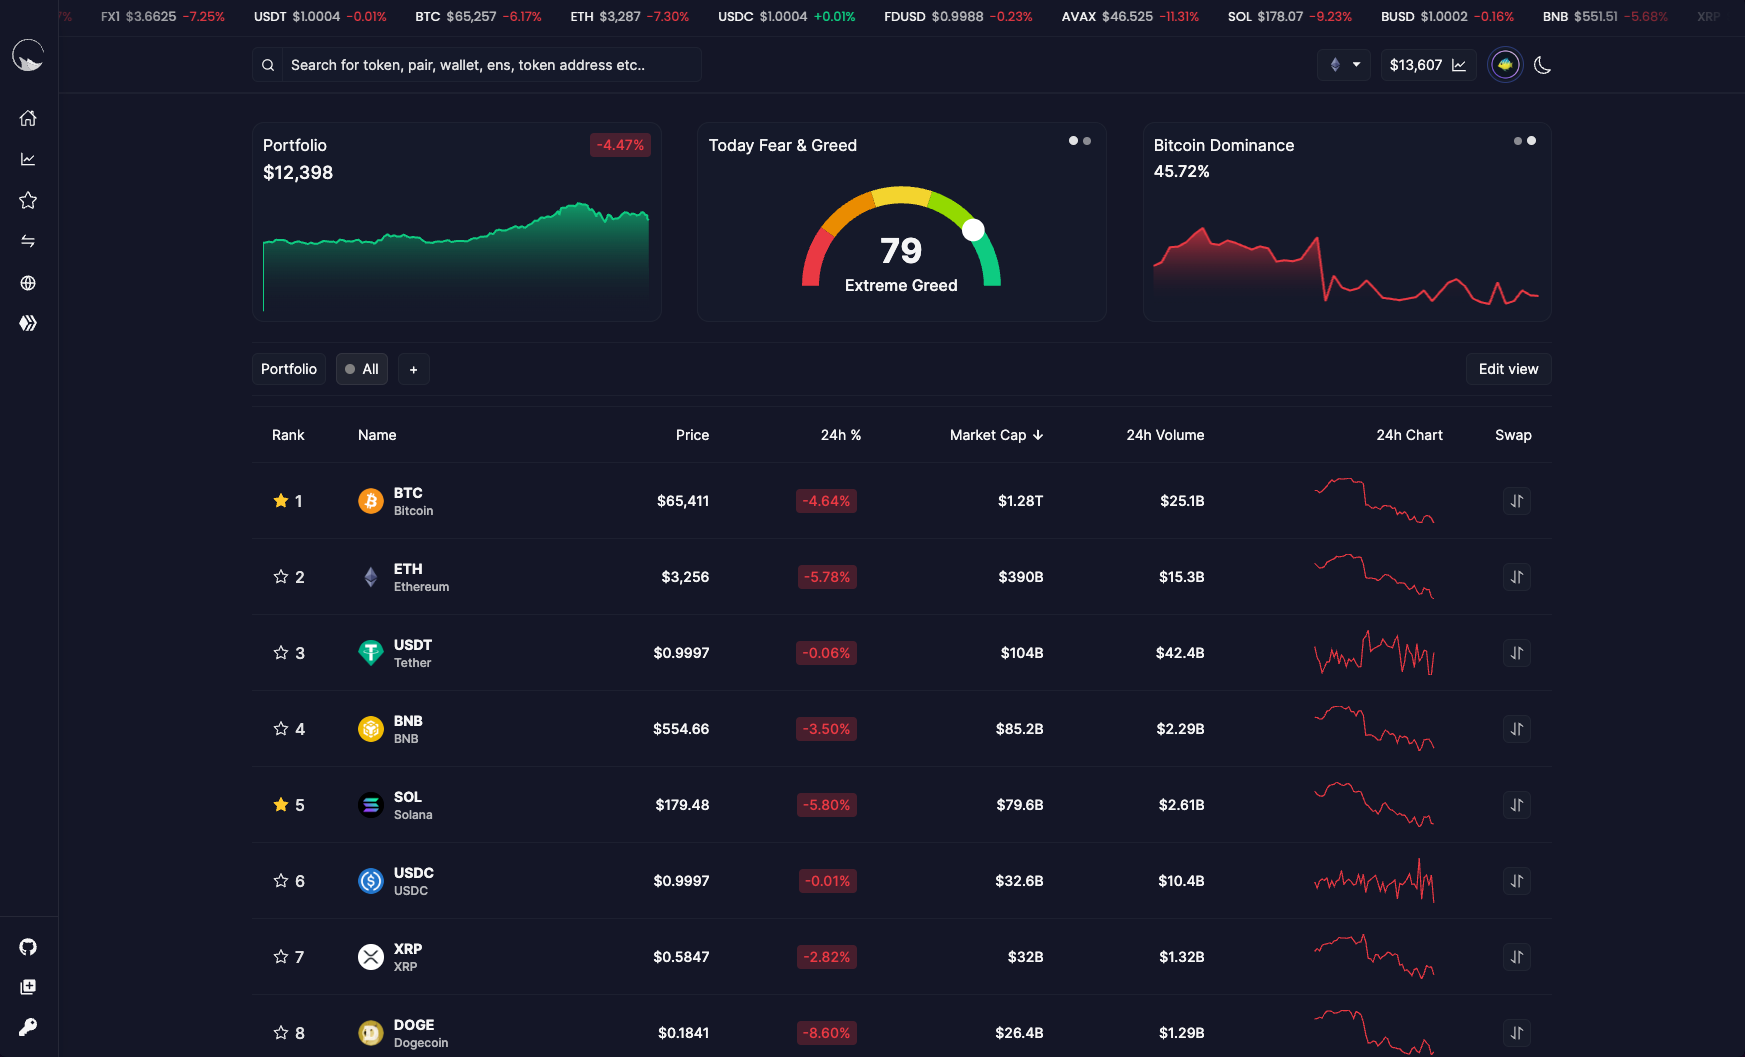
Task: Sort table by Price column
Action: tap(692, 435)
